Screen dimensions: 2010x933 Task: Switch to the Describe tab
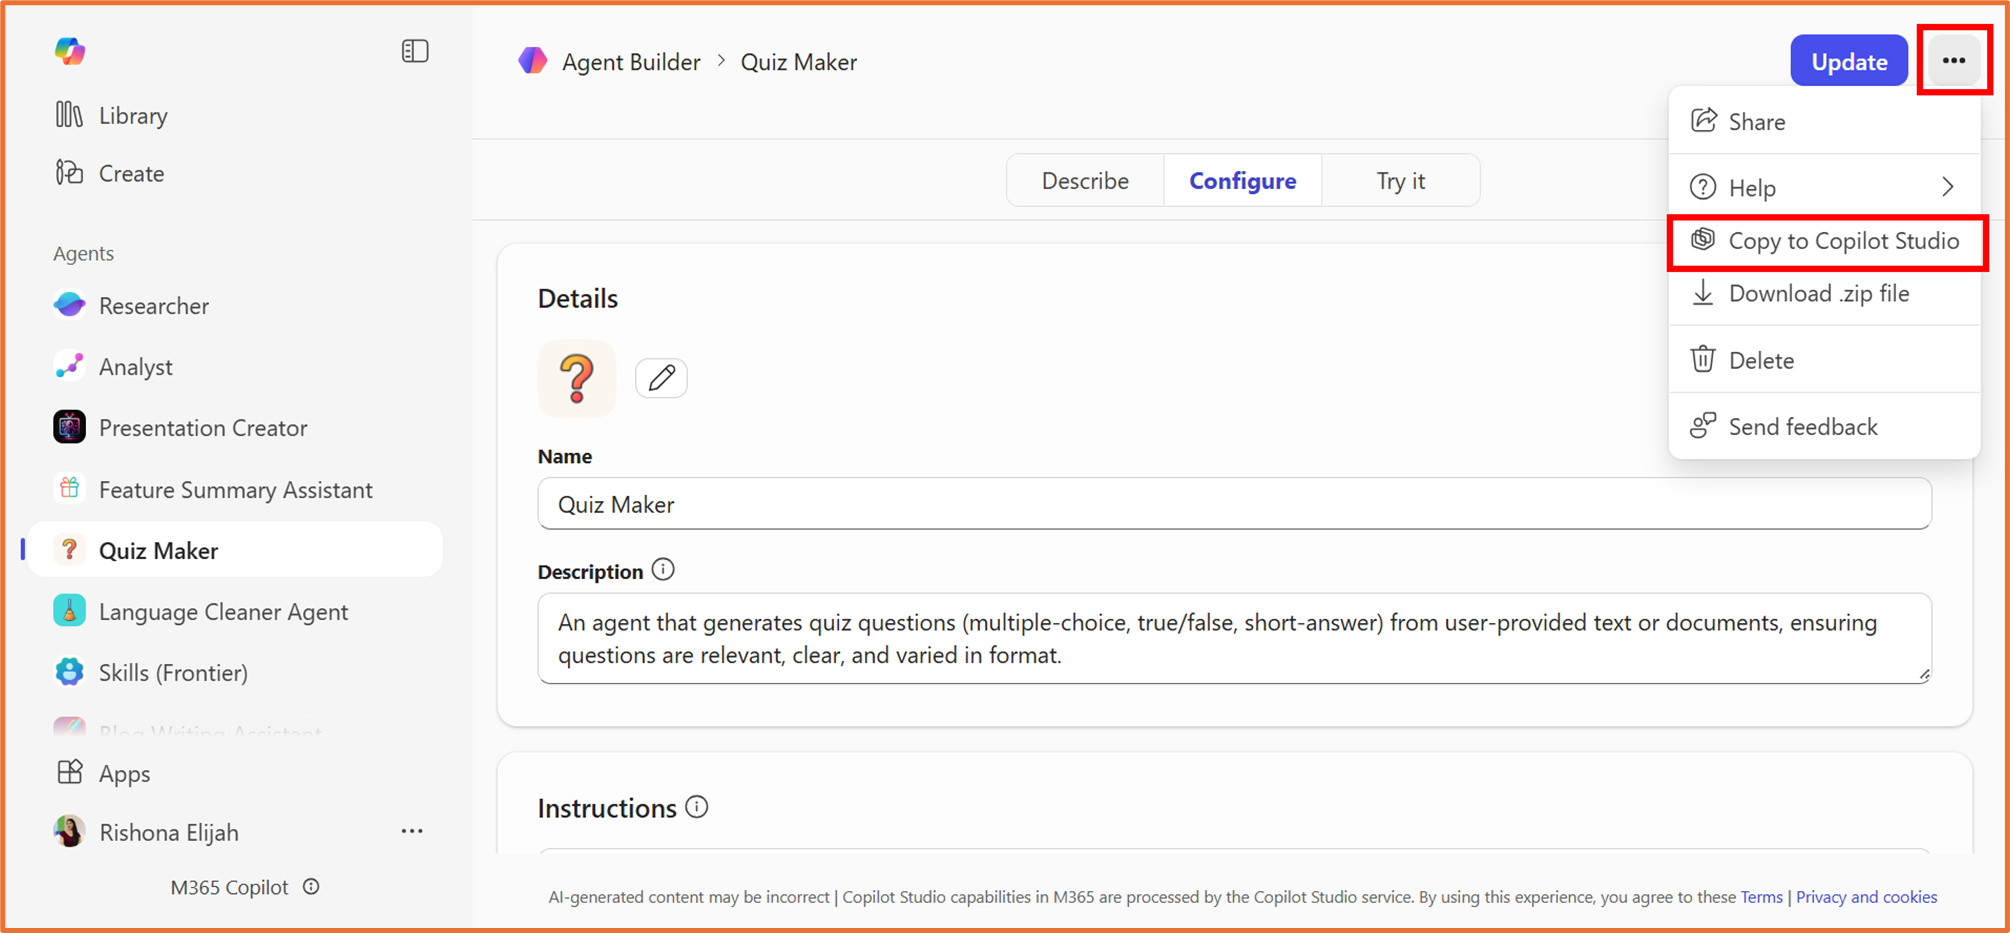click(1085, 181)
